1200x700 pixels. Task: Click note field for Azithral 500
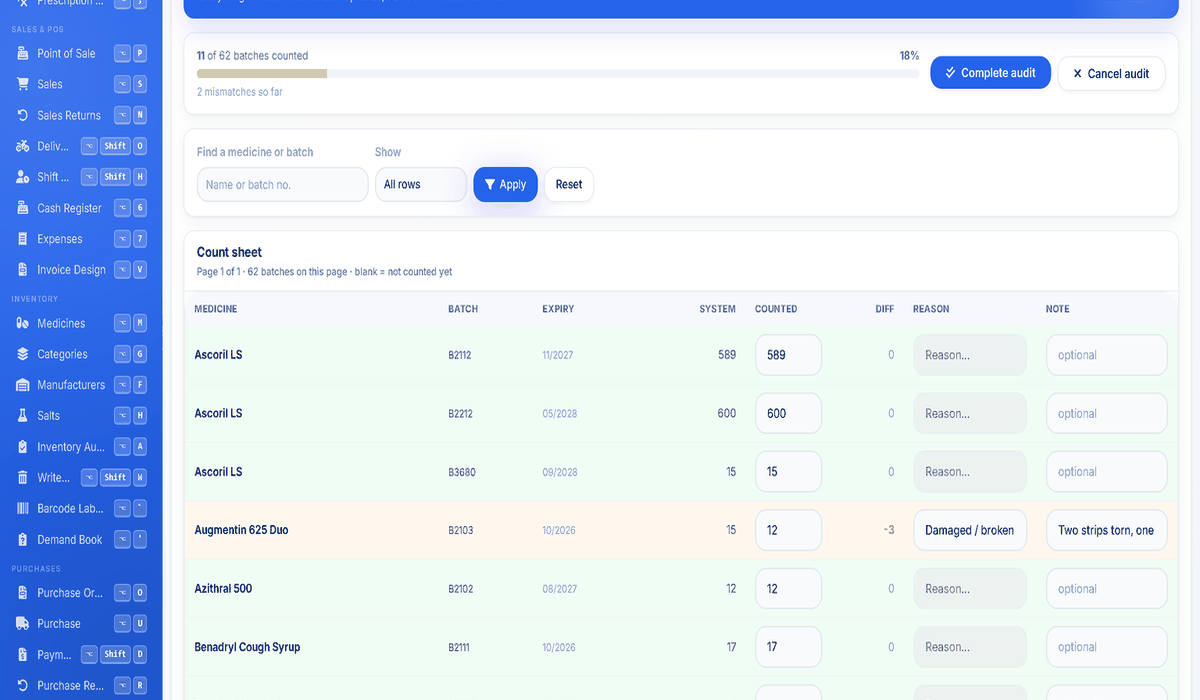pos(1106,589)
